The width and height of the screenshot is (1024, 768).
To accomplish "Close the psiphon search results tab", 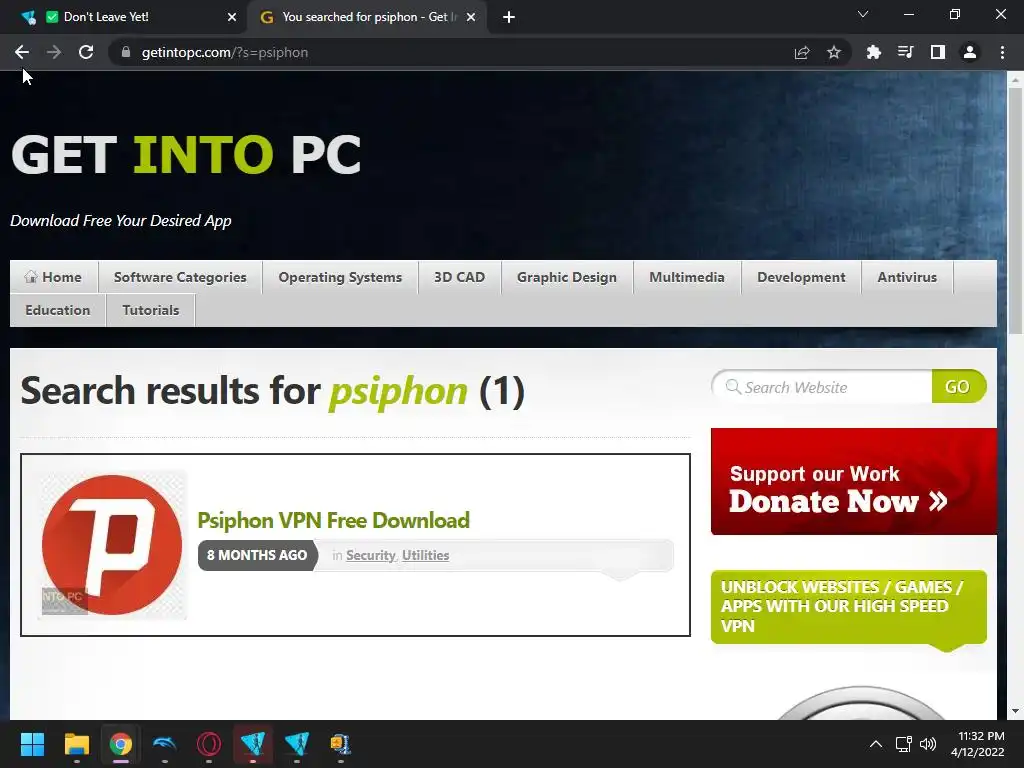I will pyautogui.click(x=471, y=17).
